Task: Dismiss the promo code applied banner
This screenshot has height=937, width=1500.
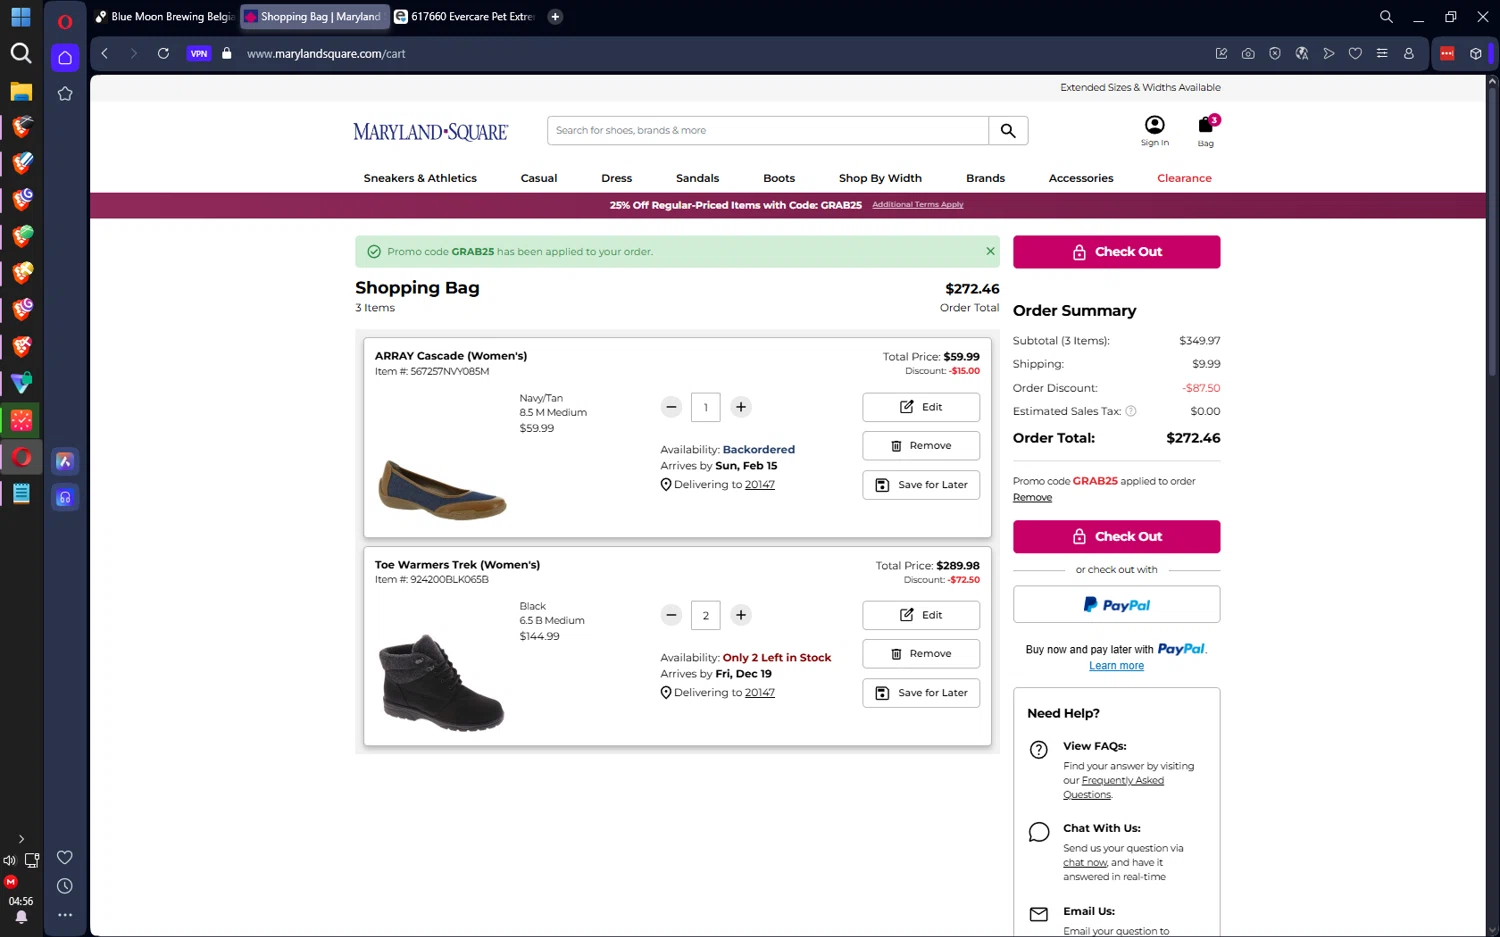Action: (x=990, y=251)
